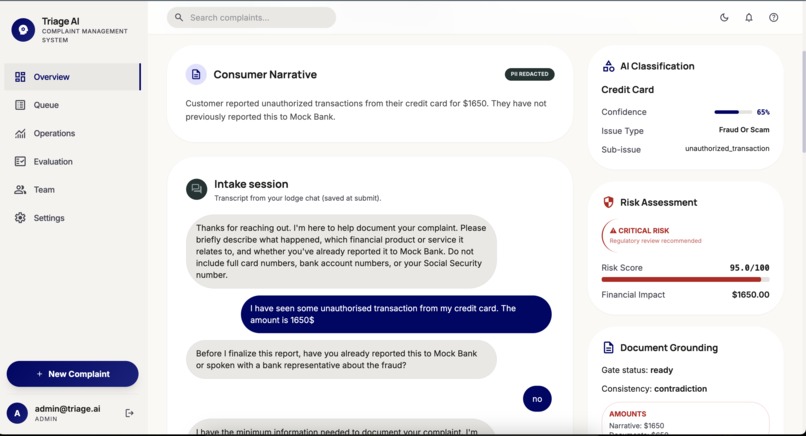Click the 'Fraud Or Scam' issue type value
Image resolution: width=806 pixels, height=436 pixels.
(744, 130)
